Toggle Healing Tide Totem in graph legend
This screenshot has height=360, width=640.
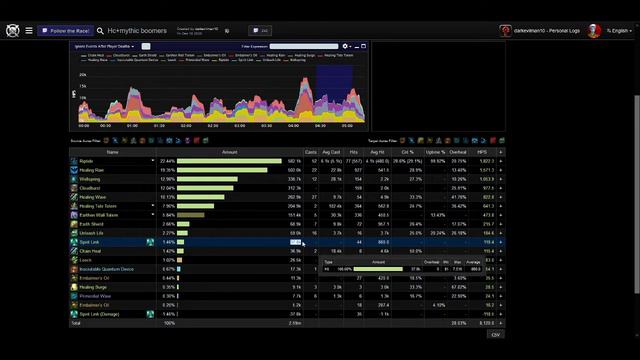tap(336, 55)
